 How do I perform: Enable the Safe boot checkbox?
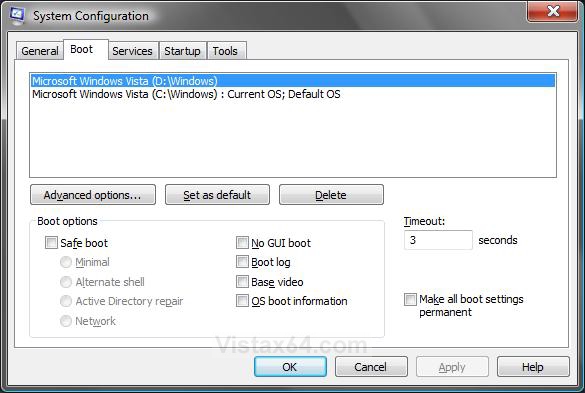pos(51,243)
